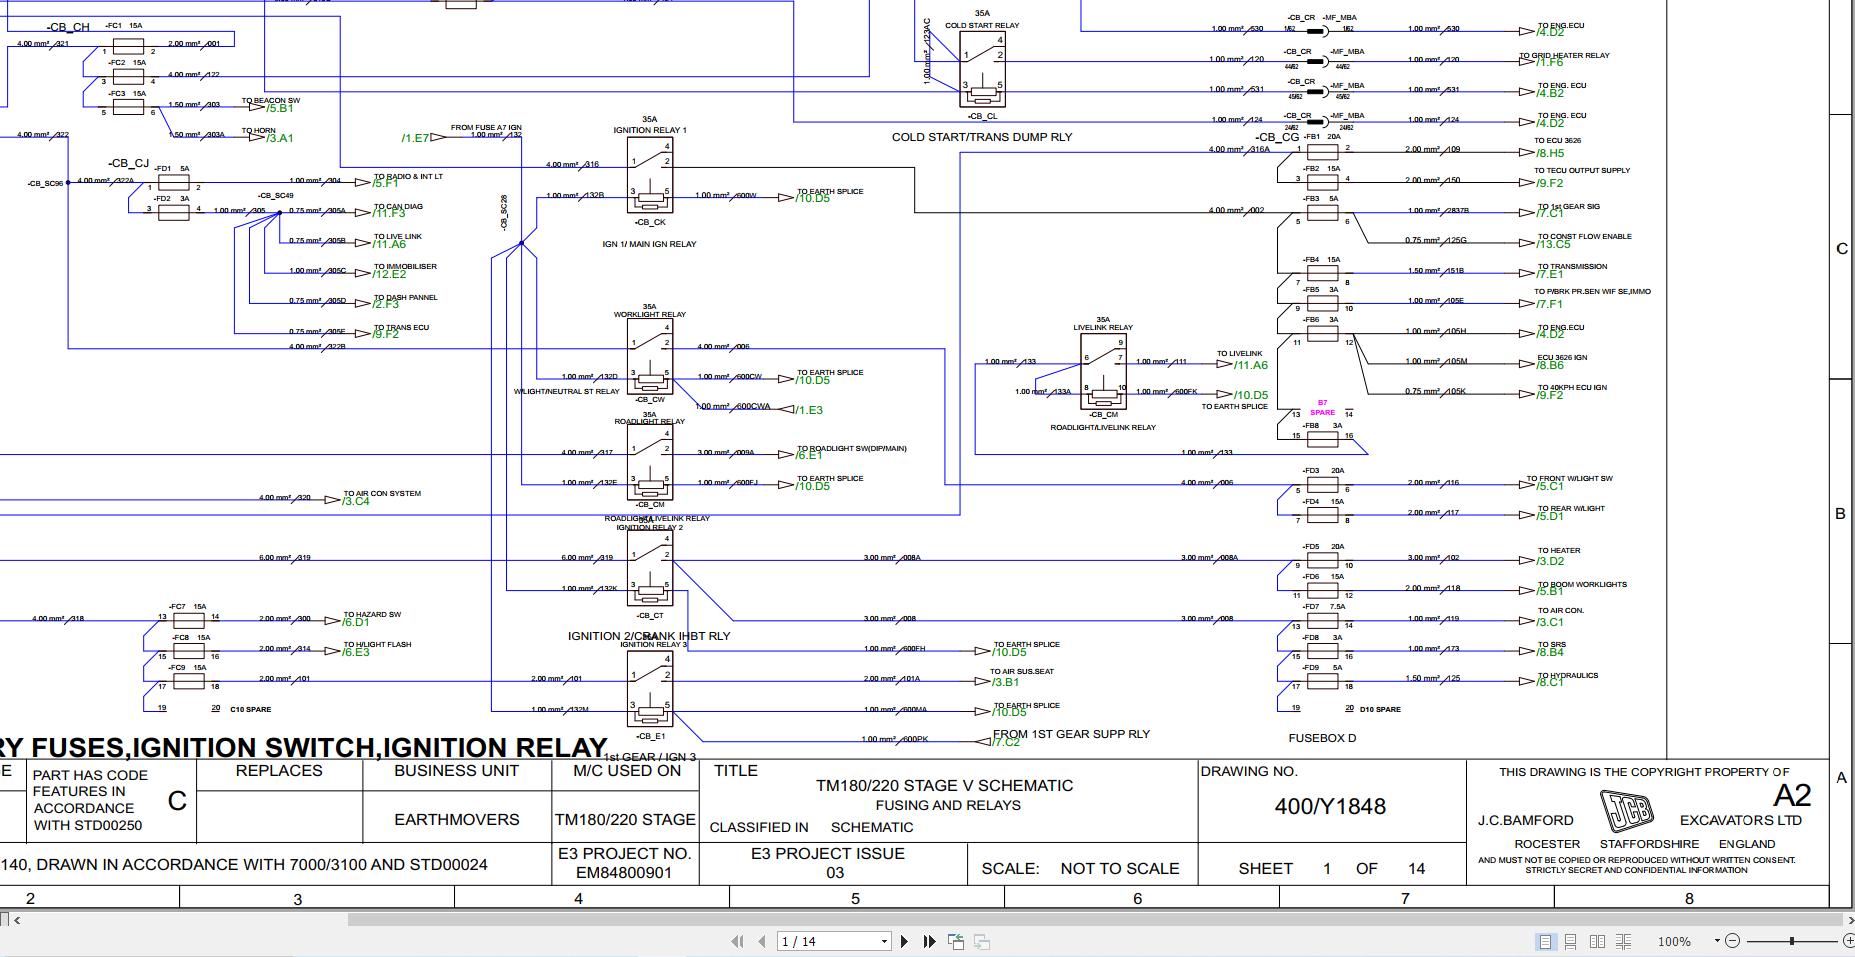Click the TO AIR SUS.SEAT reference
This screenshot has height=957, width=1855.
1022,672
